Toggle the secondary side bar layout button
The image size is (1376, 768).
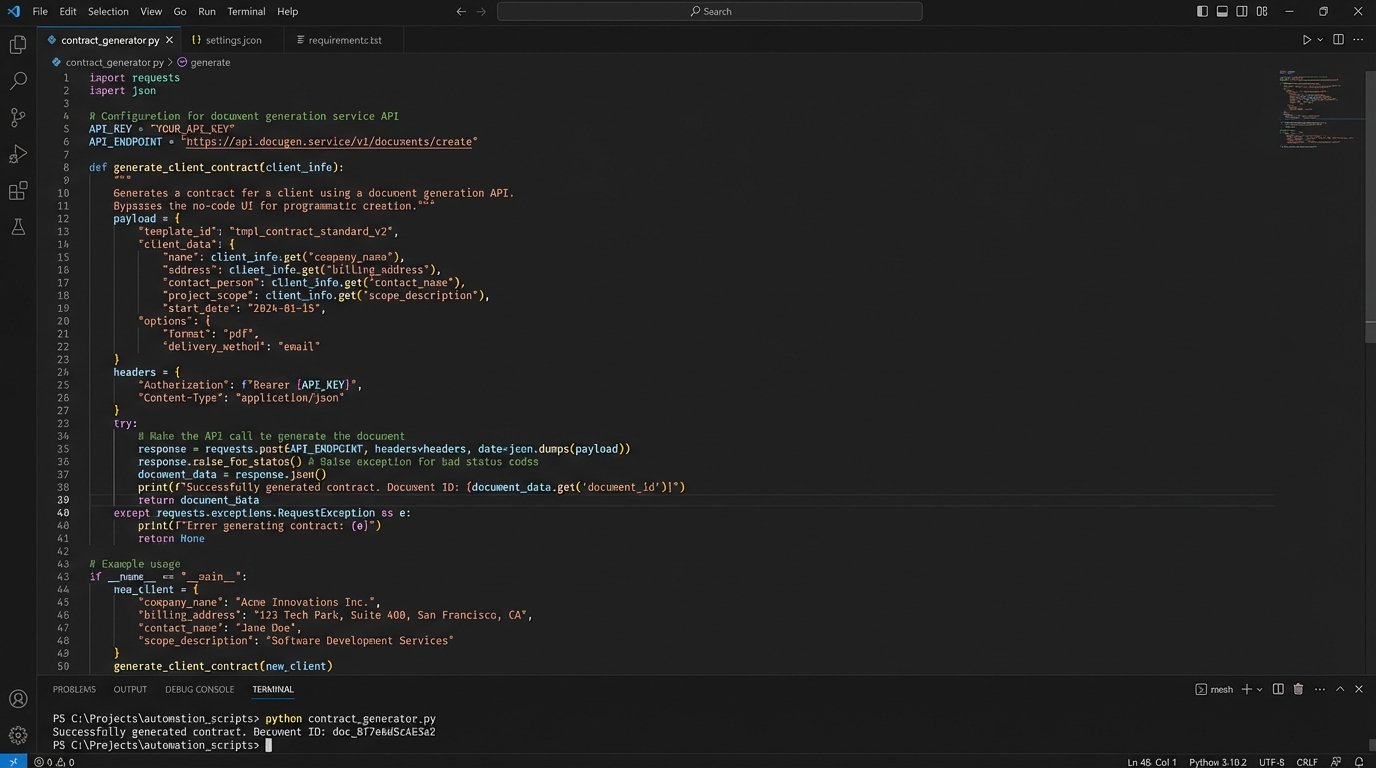1241,11
